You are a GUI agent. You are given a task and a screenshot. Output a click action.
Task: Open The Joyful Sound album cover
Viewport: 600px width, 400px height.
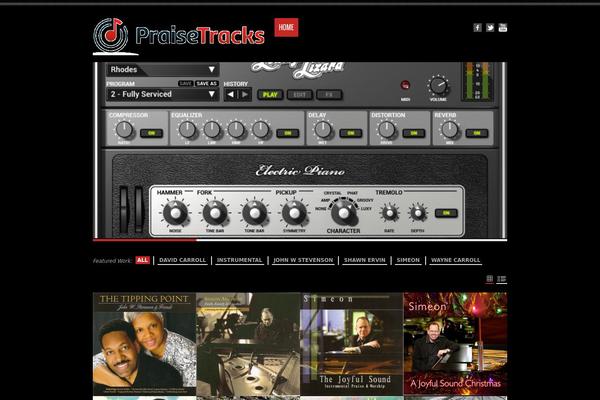tap(352, 344)
